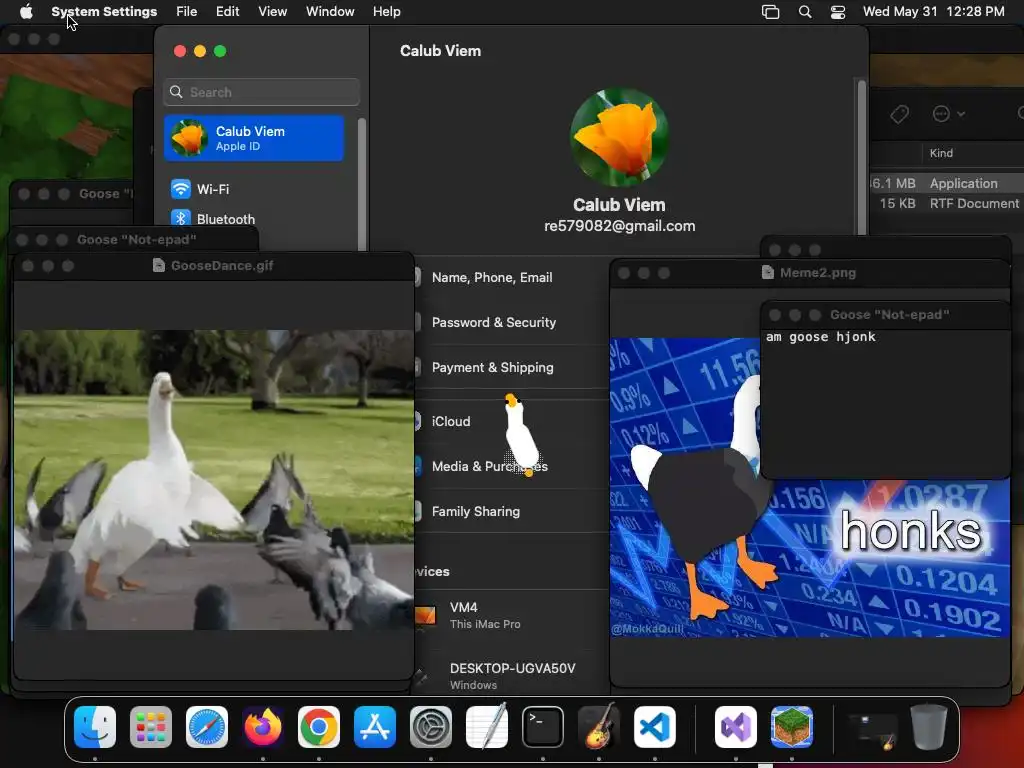Click the white desktop goose
Viewport: 1024px width, 768px height.
point(522,434)
